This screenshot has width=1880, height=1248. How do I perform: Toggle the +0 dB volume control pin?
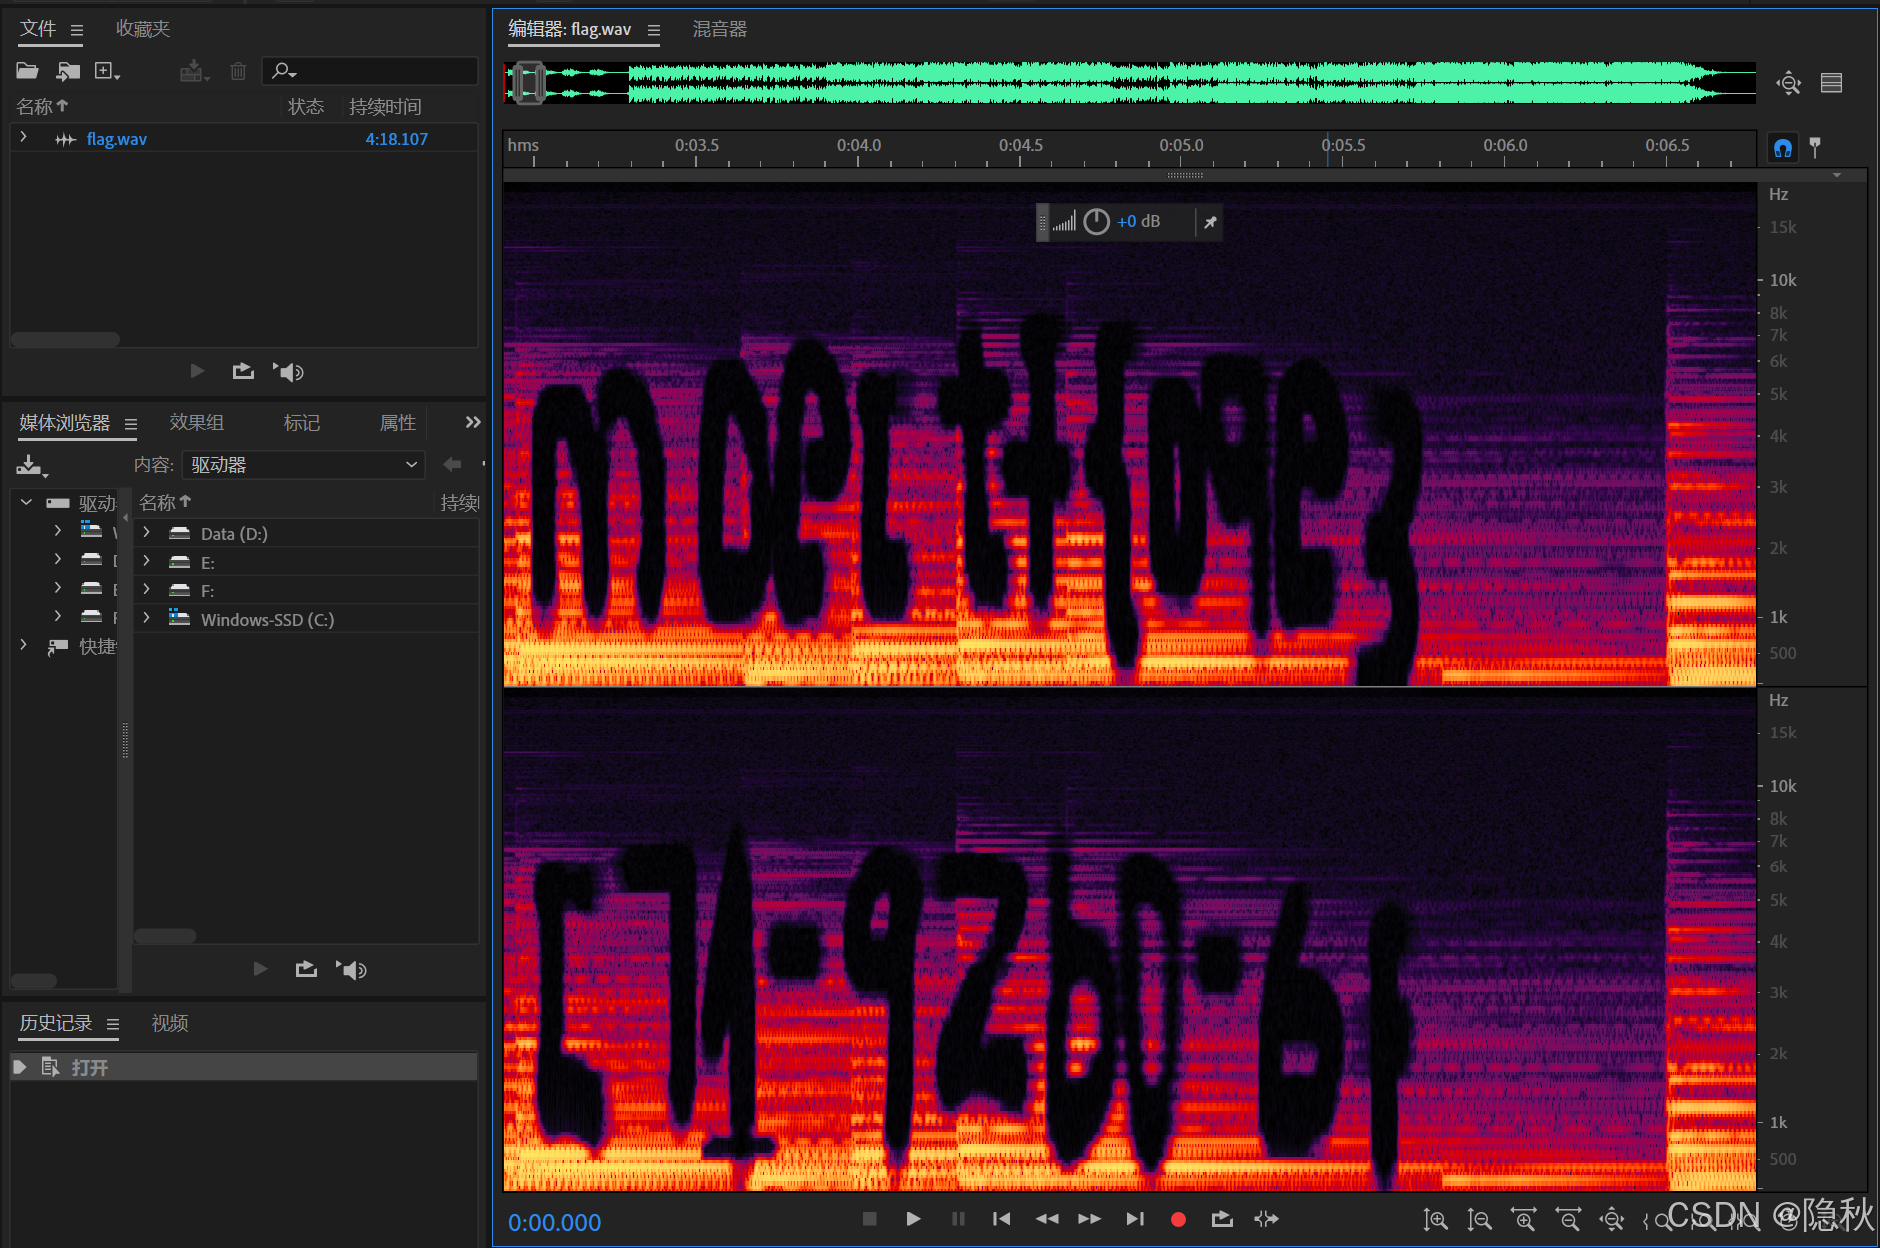coord(1210,222)
